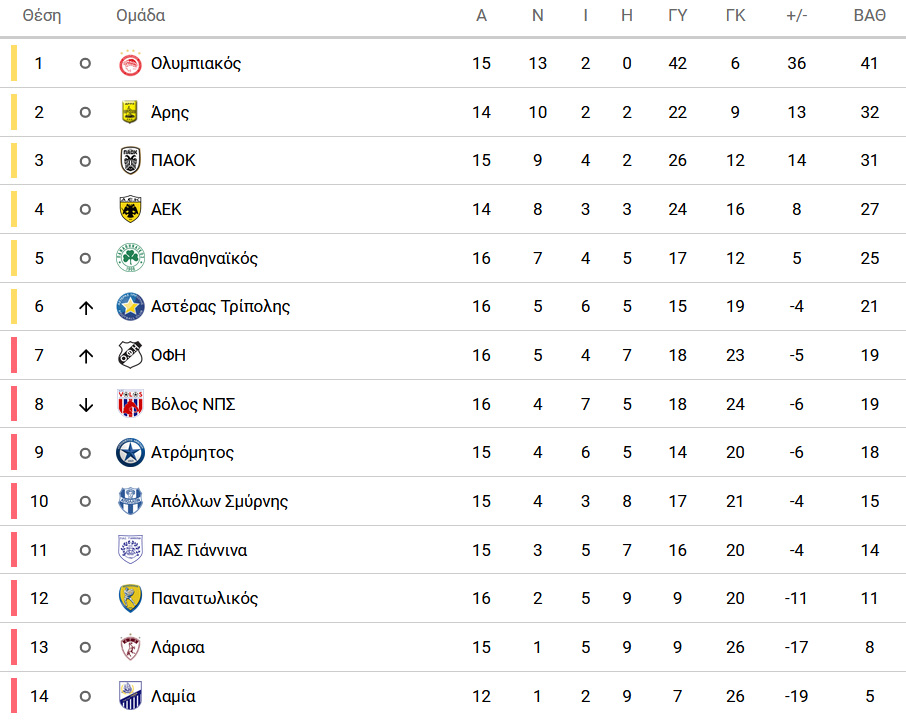Select the ΠΑΟΚ club emblem

(x=130, y=160)
